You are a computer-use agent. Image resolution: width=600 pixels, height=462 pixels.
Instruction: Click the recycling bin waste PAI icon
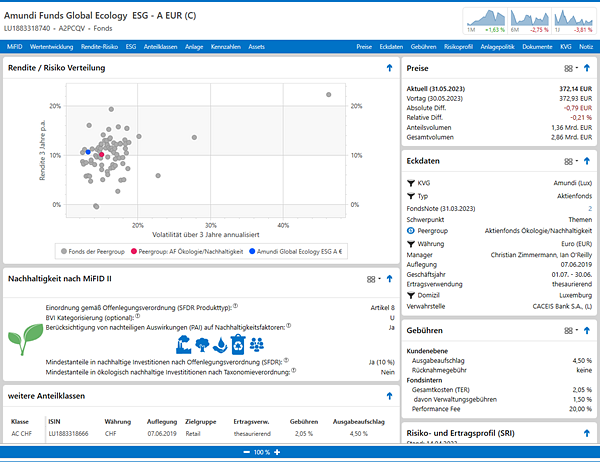(238, 344)
